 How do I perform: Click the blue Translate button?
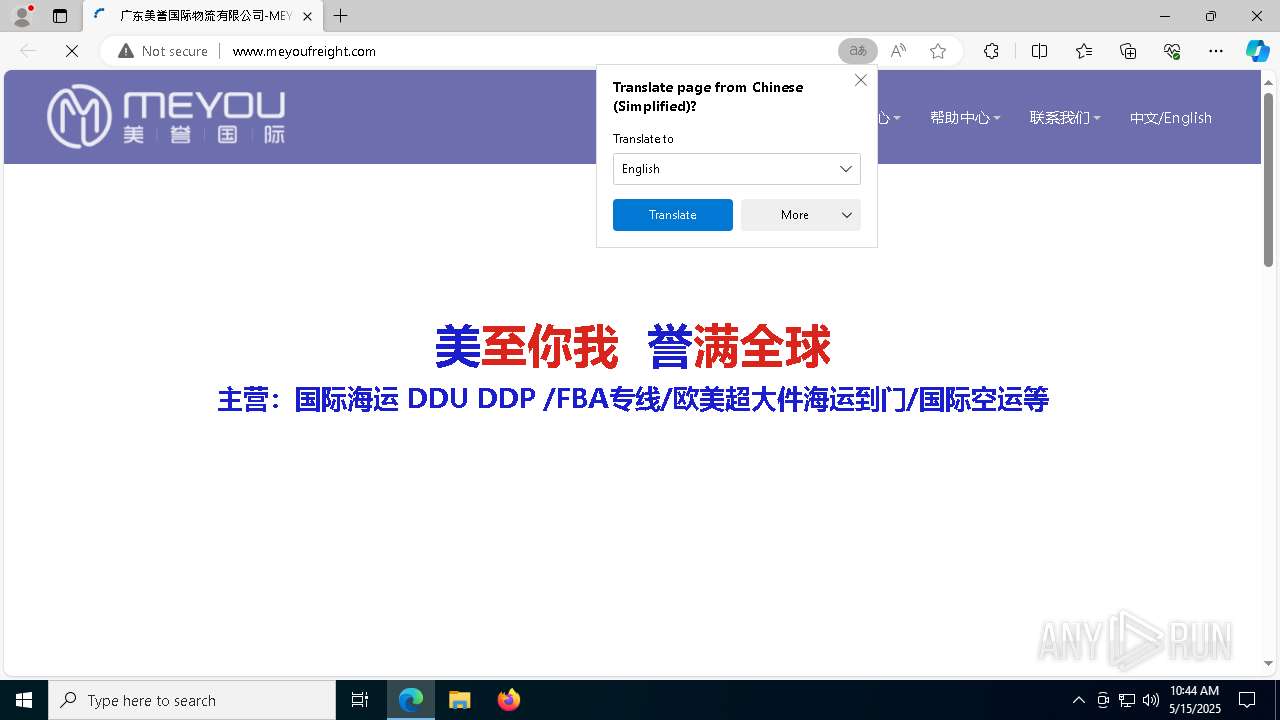tap(672, 215)
